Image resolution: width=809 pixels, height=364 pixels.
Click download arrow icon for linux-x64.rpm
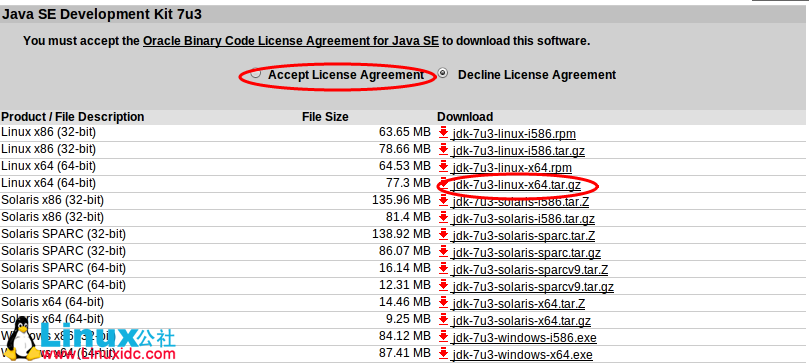(443, 167)
